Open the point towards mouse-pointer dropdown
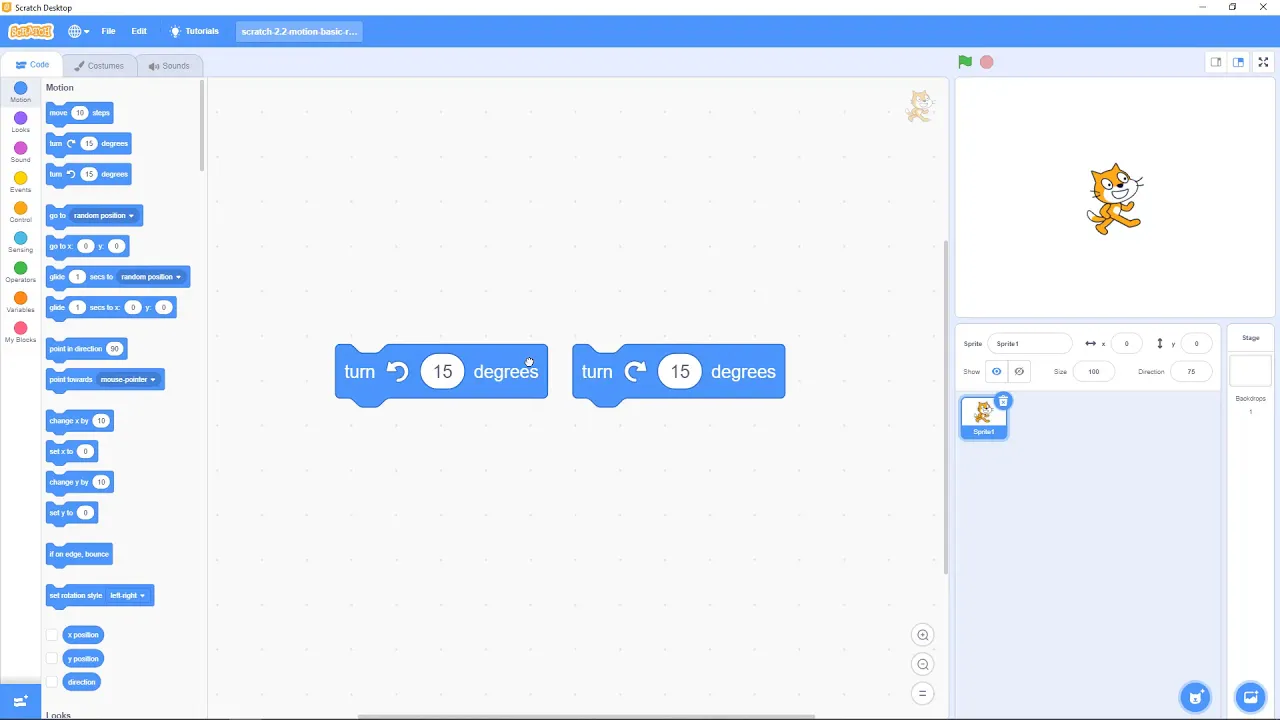This screenshot has height=720, width=1280. pyautogui.click(x=128, y=380)
